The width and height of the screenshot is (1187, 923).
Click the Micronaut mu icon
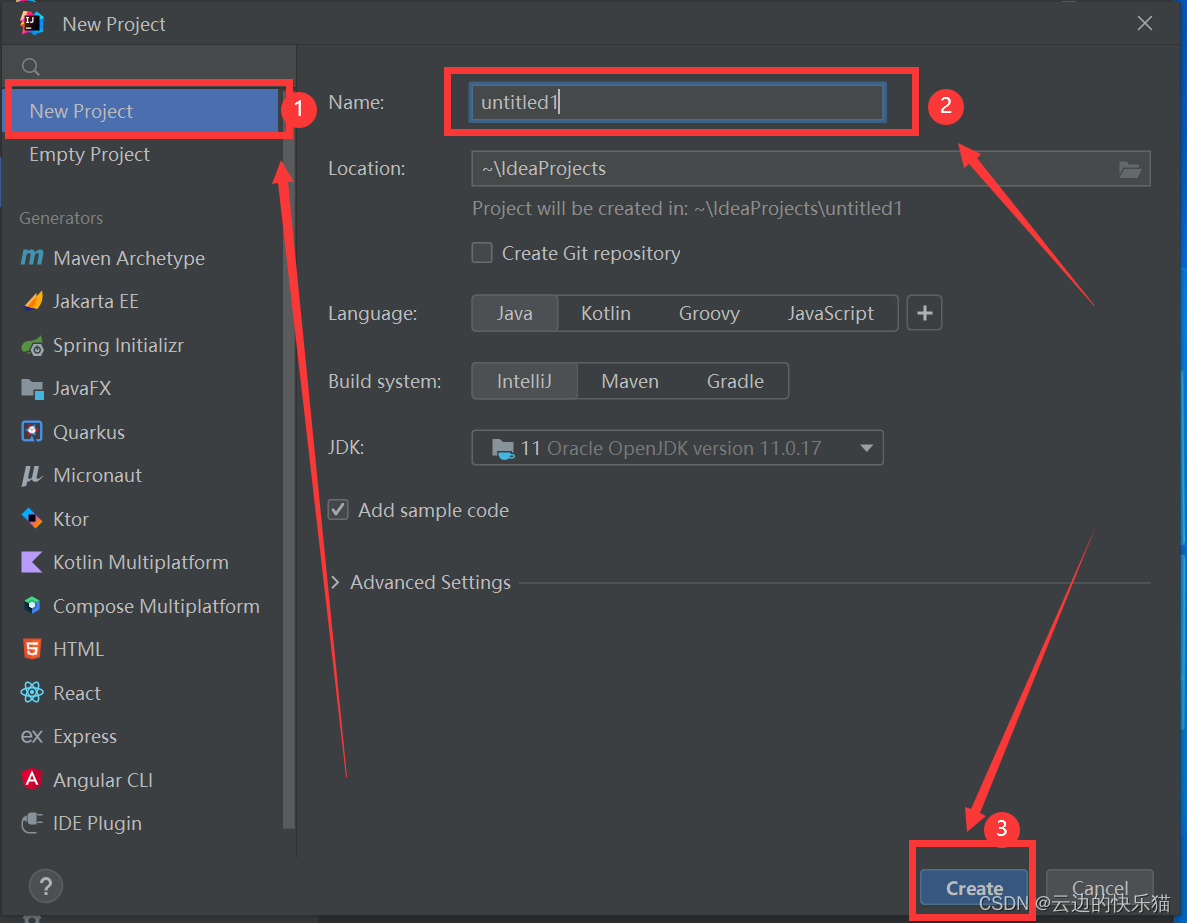32,476
